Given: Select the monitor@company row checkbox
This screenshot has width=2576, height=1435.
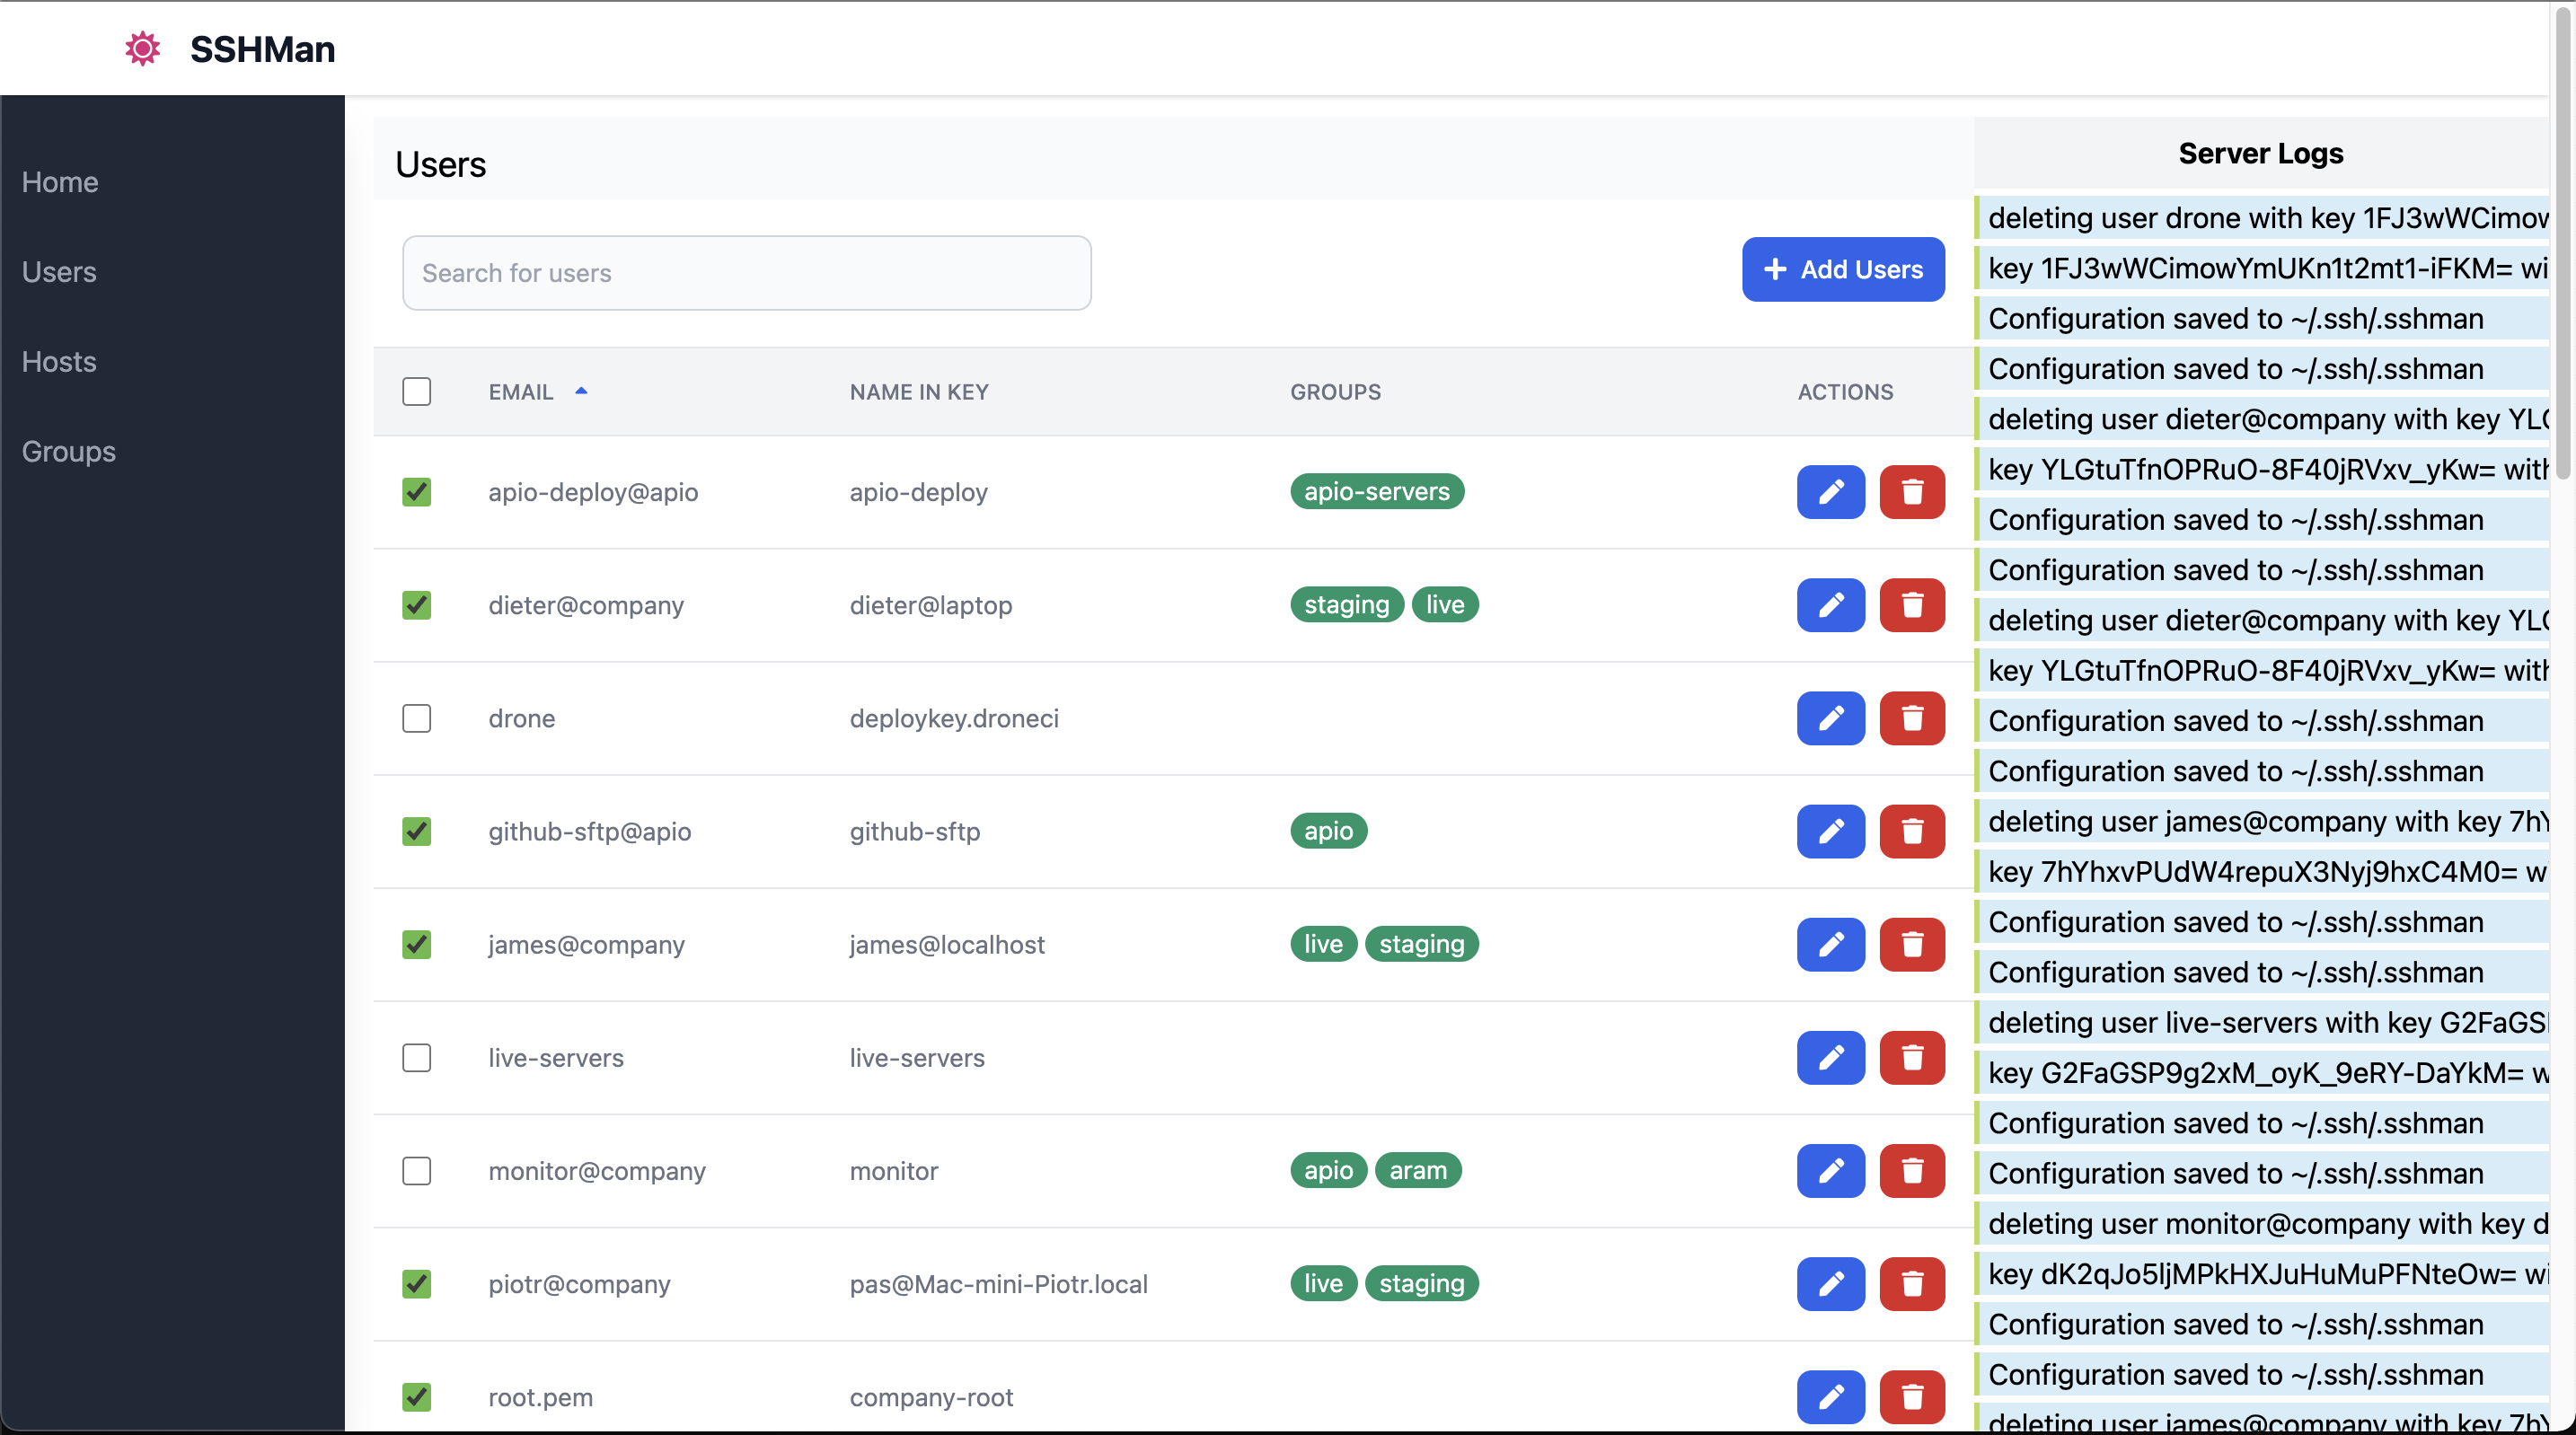Looking at the screenshot, I should [x=416, y=1170].
